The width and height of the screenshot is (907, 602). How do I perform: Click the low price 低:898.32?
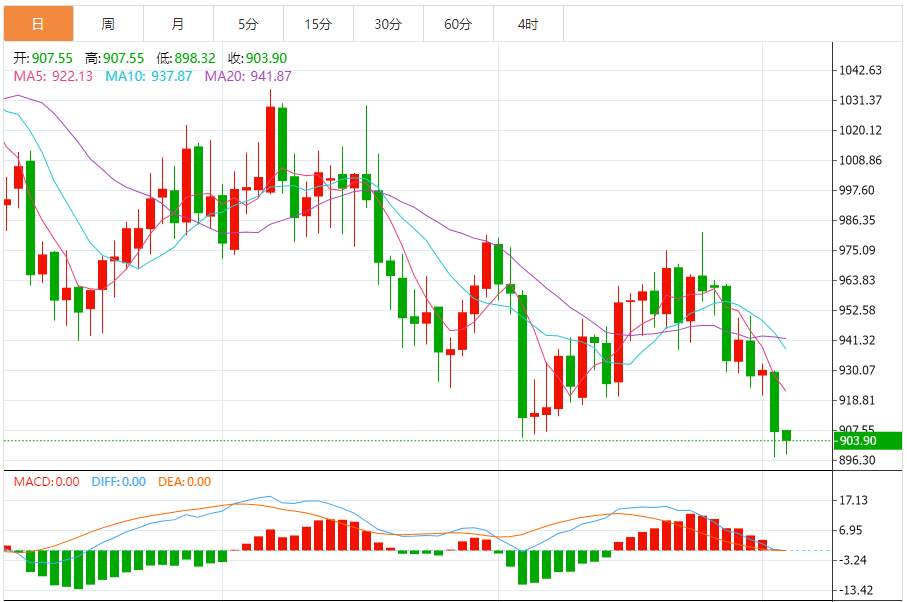186,58
